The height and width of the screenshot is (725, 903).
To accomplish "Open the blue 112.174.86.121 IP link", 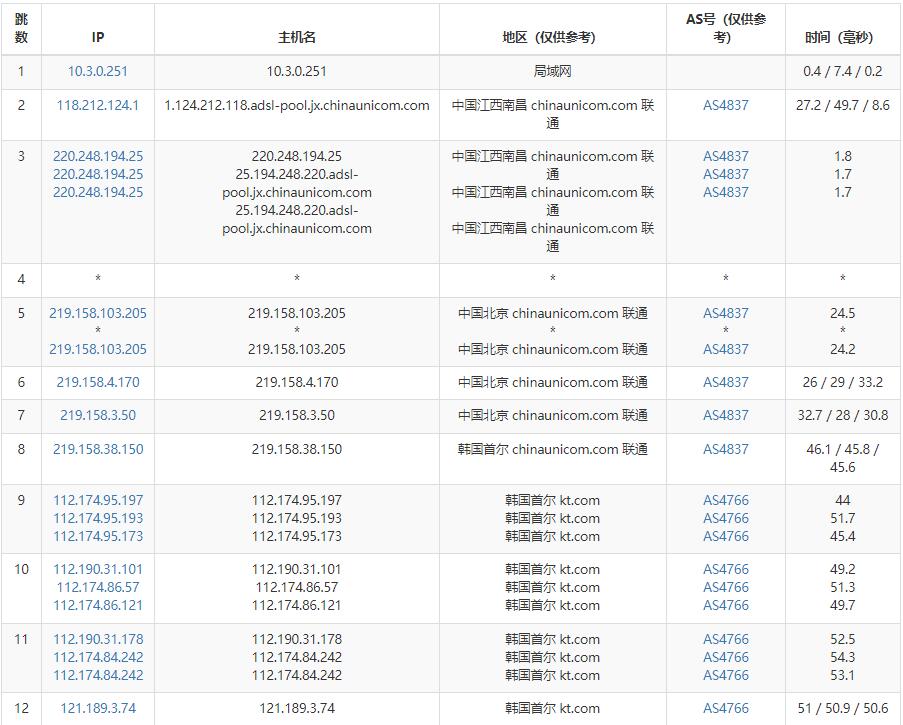I will [x=97, y=605].
